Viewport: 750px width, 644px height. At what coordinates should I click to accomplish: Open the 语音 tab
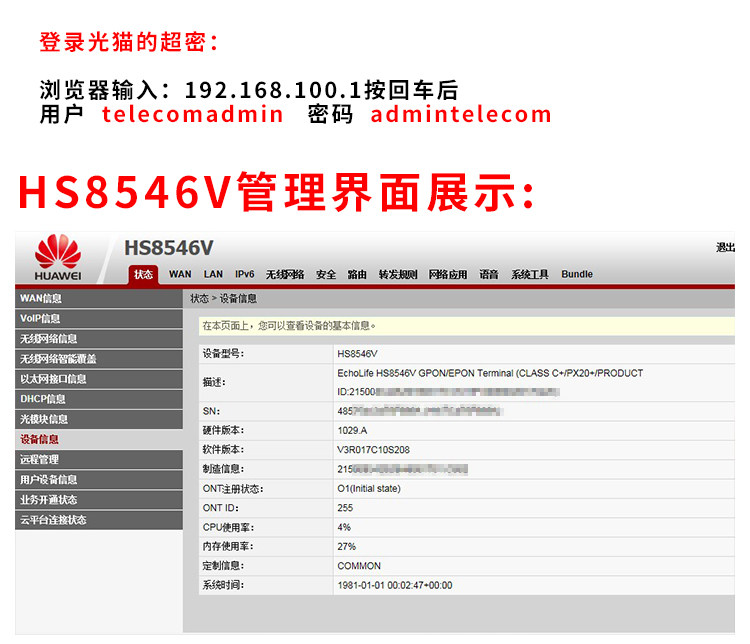(489, 274)
